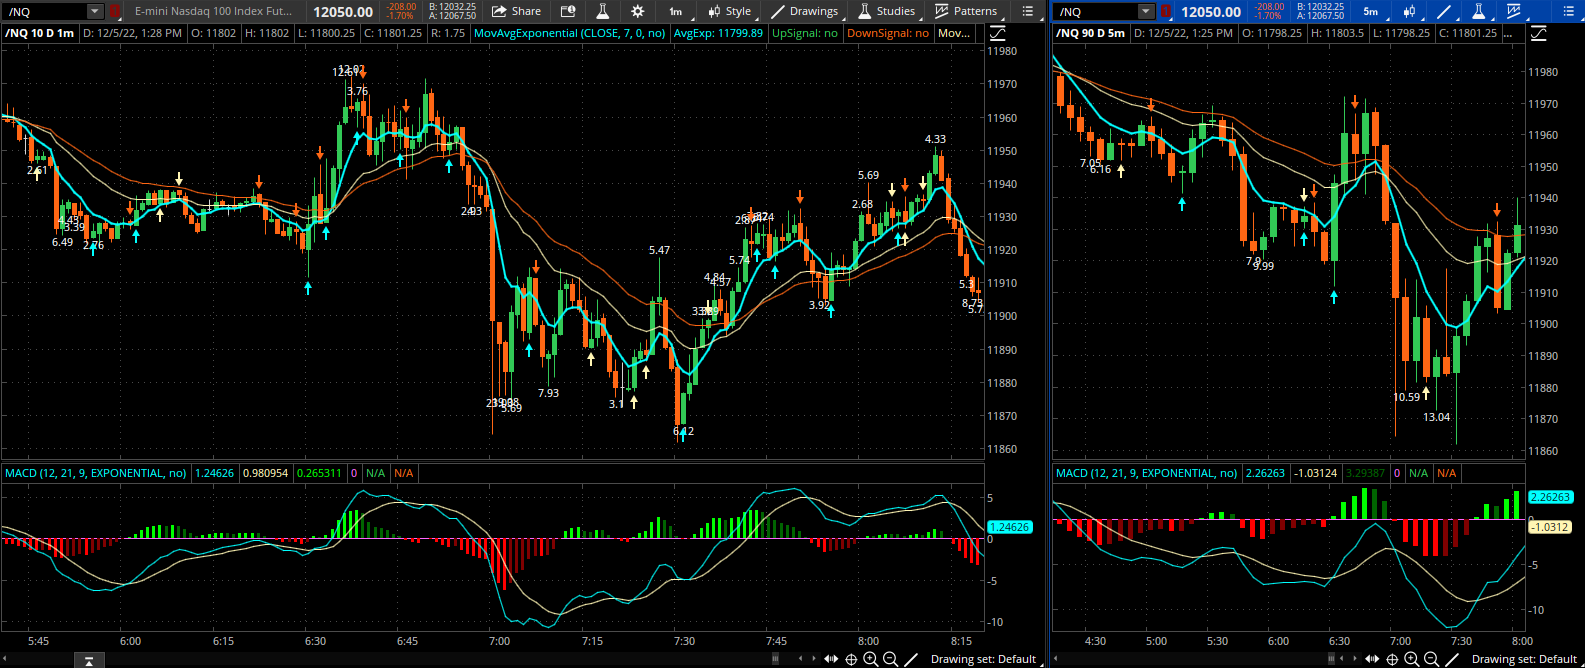Click the /NQ symbol field in left chart
This screenshot has width=1585, height=668.
45,11
